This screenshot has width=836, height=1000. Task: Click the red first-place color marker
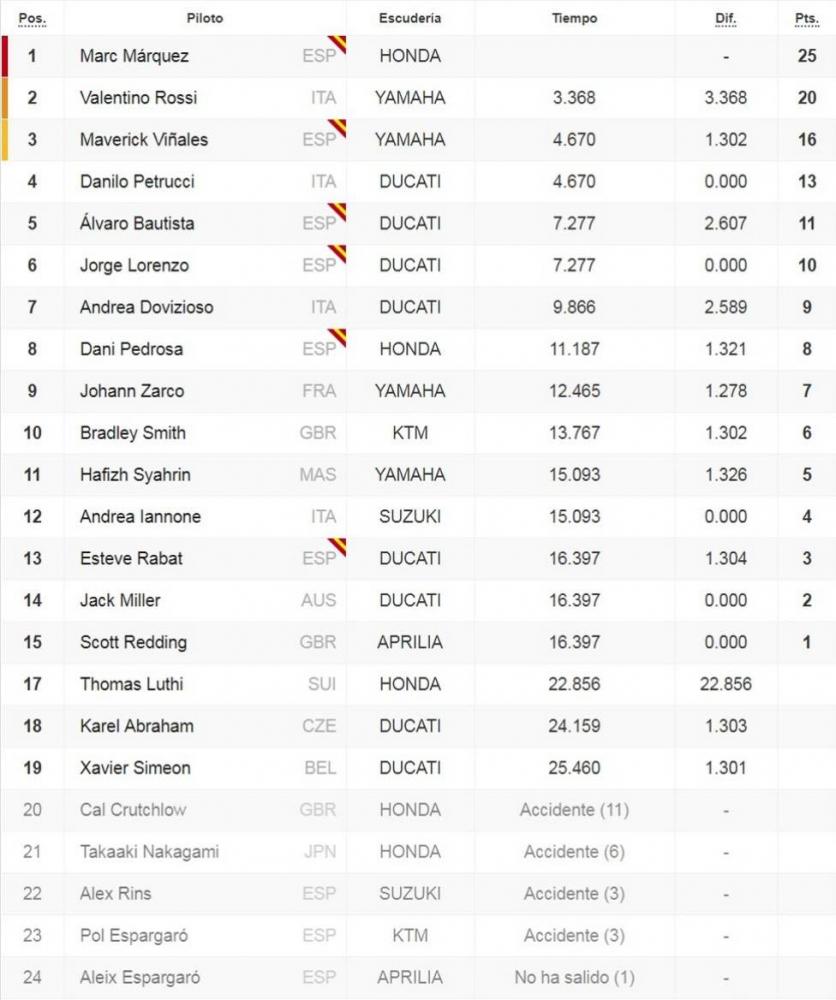tap(5, 56)
